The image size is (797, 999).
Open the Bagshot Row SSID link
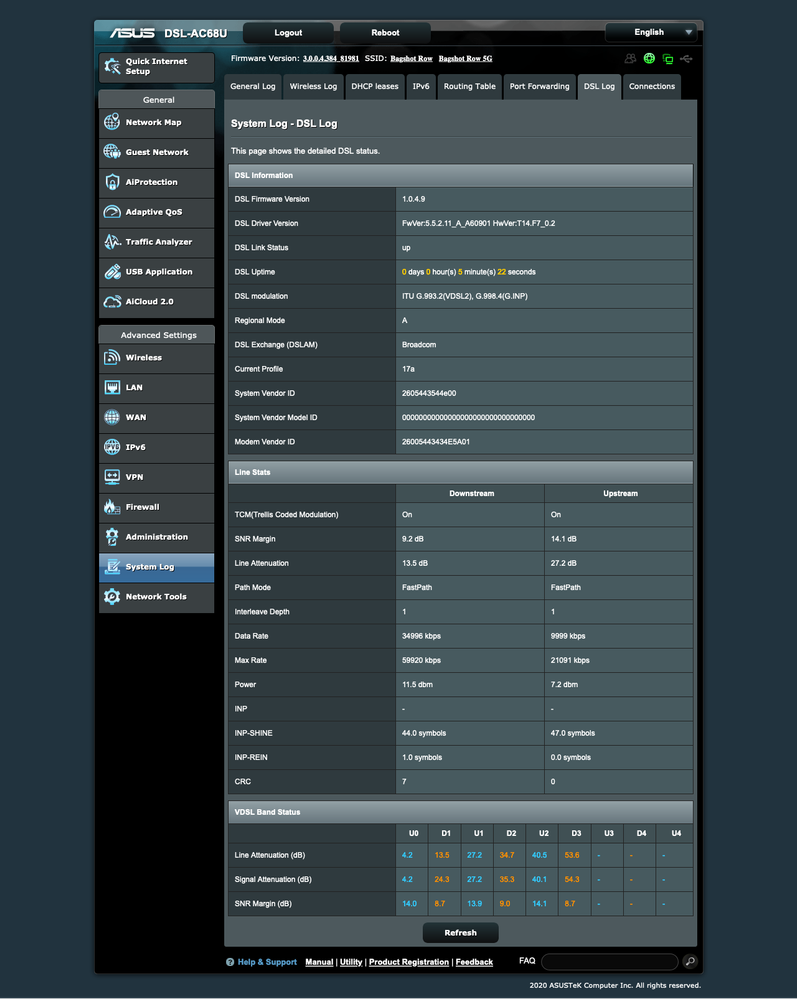point(412,59)
